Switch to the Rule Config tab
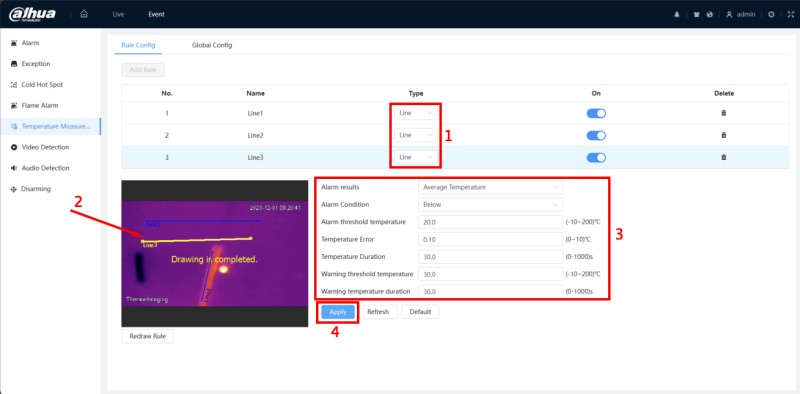Screen dimensions: 800x394 click(138, 45)
